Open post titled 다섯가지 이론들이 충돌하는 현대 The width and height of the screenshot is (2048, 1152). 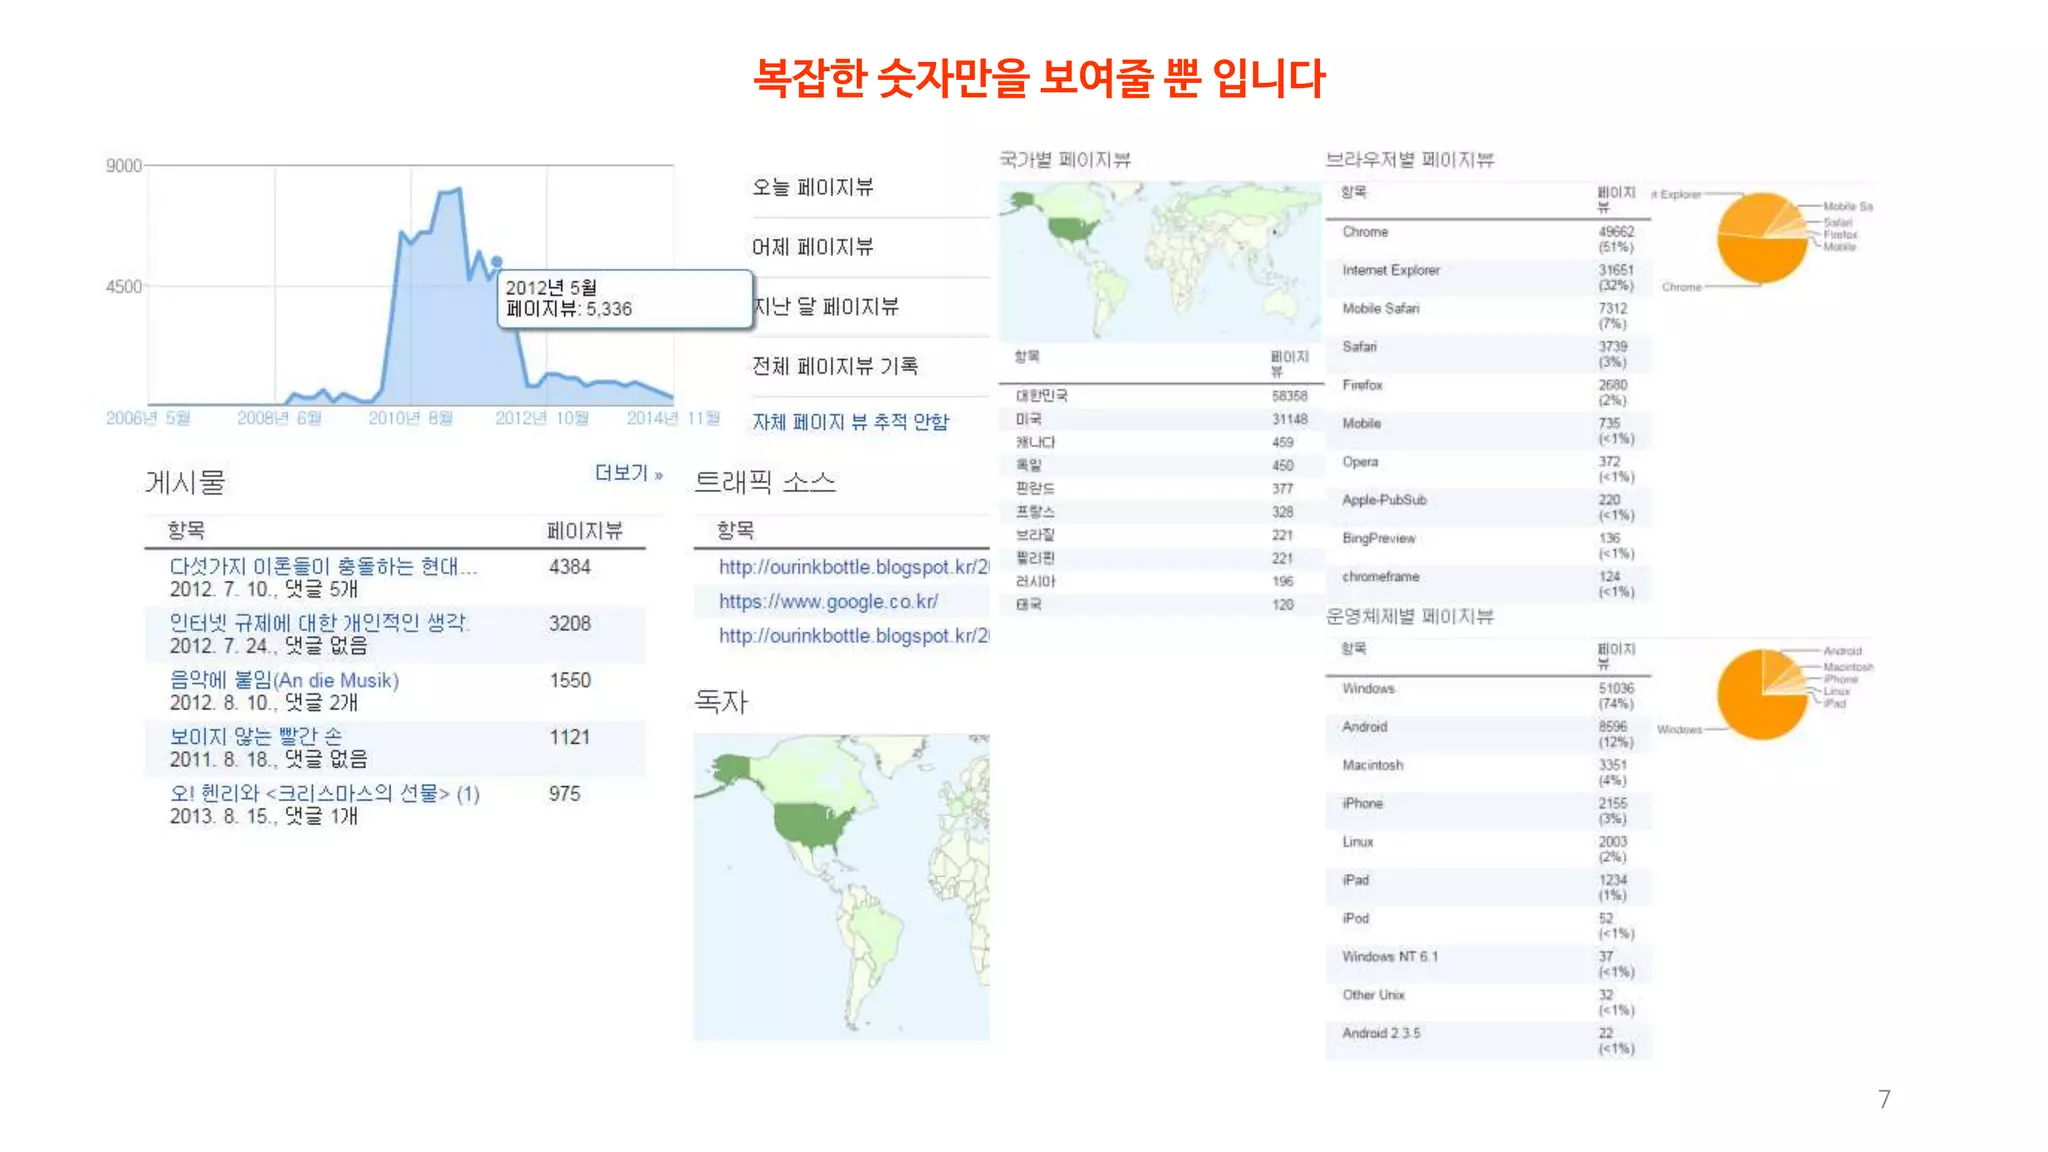[x=322, y=566]
